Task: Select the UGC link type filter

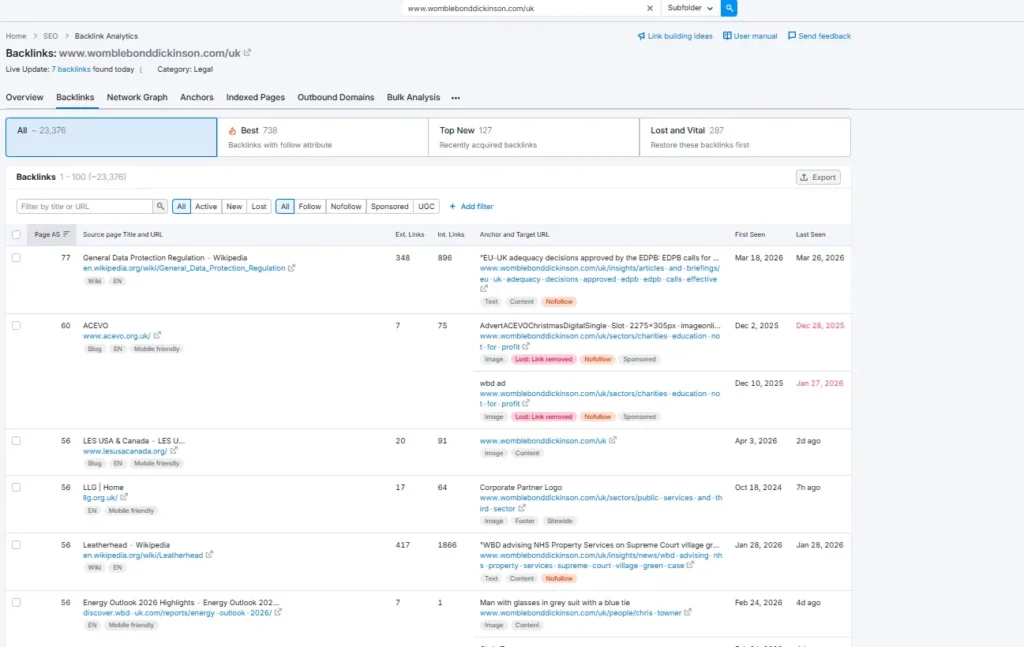Action: [x=426, y=206]
